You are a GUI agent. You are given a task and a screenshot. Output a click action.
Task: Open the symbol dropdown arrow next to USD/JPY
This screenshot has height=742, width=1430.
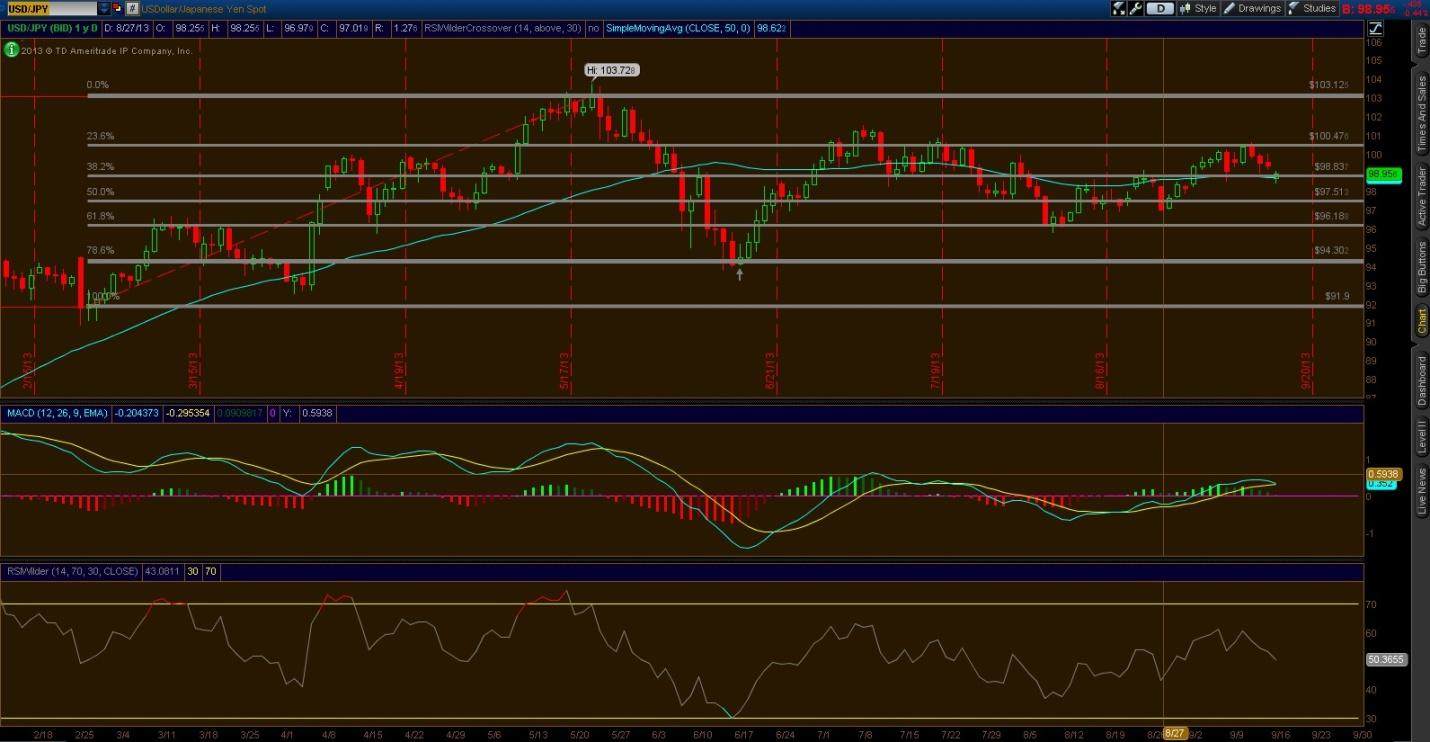[103, 8]
